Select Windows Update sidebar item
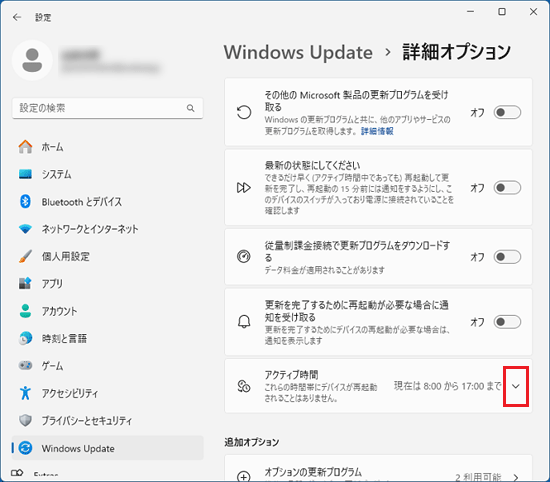The image size is (550, 482). pyautogui.click(x=107, y=448)
